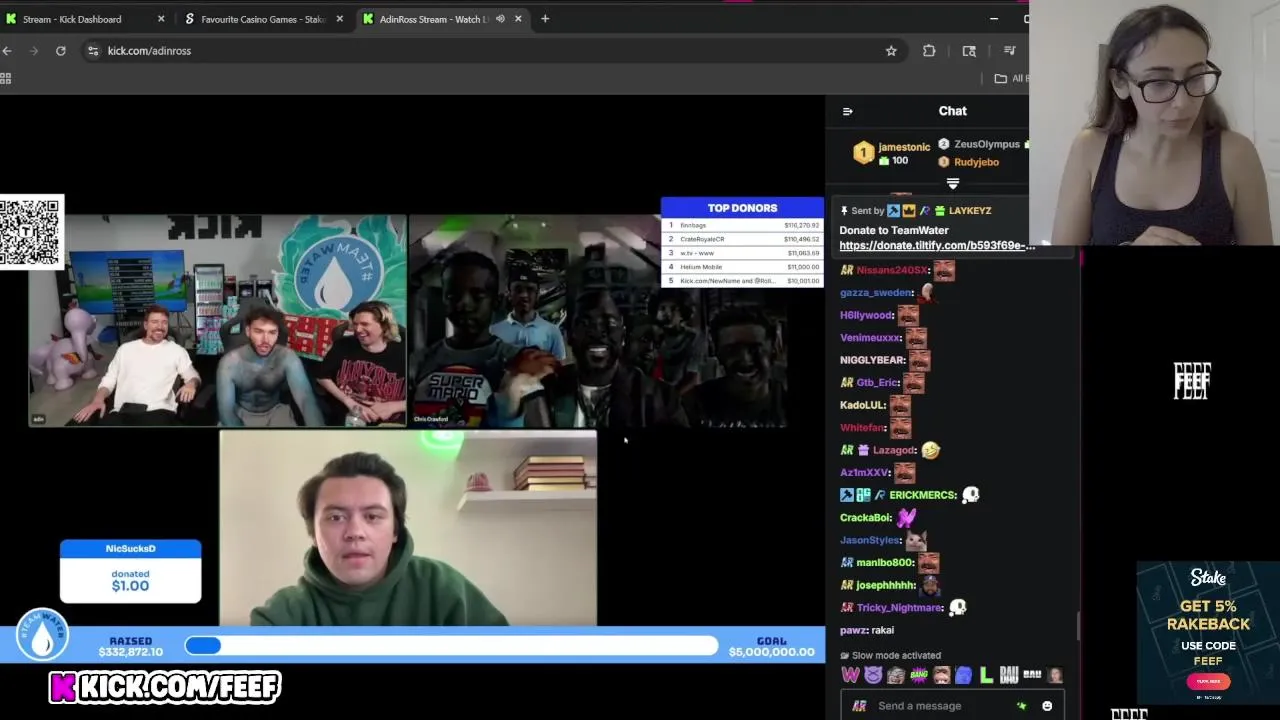Click the Slow mode activated notice
The width and height of the screenshot is (1280, 720).
pyautogui.click(x=890, y=656)
